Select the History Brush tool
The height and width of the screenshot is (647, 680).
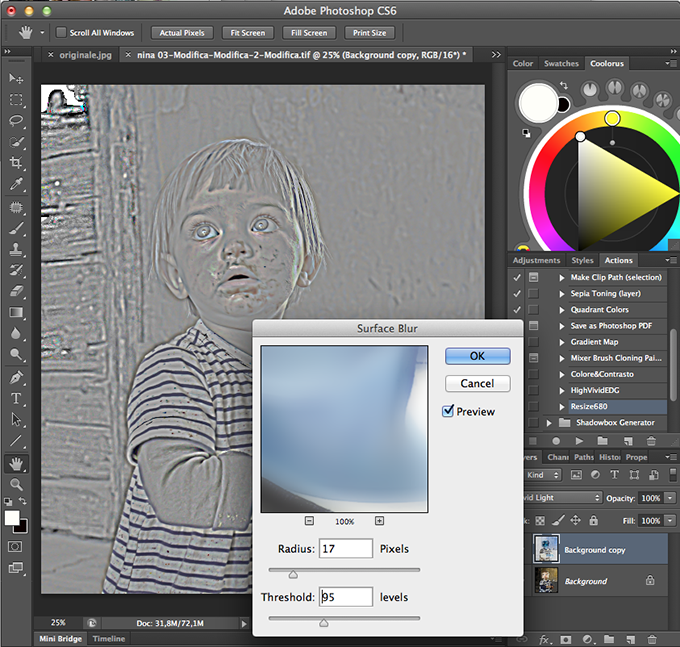pyautogui.click(x=16, y=270)
